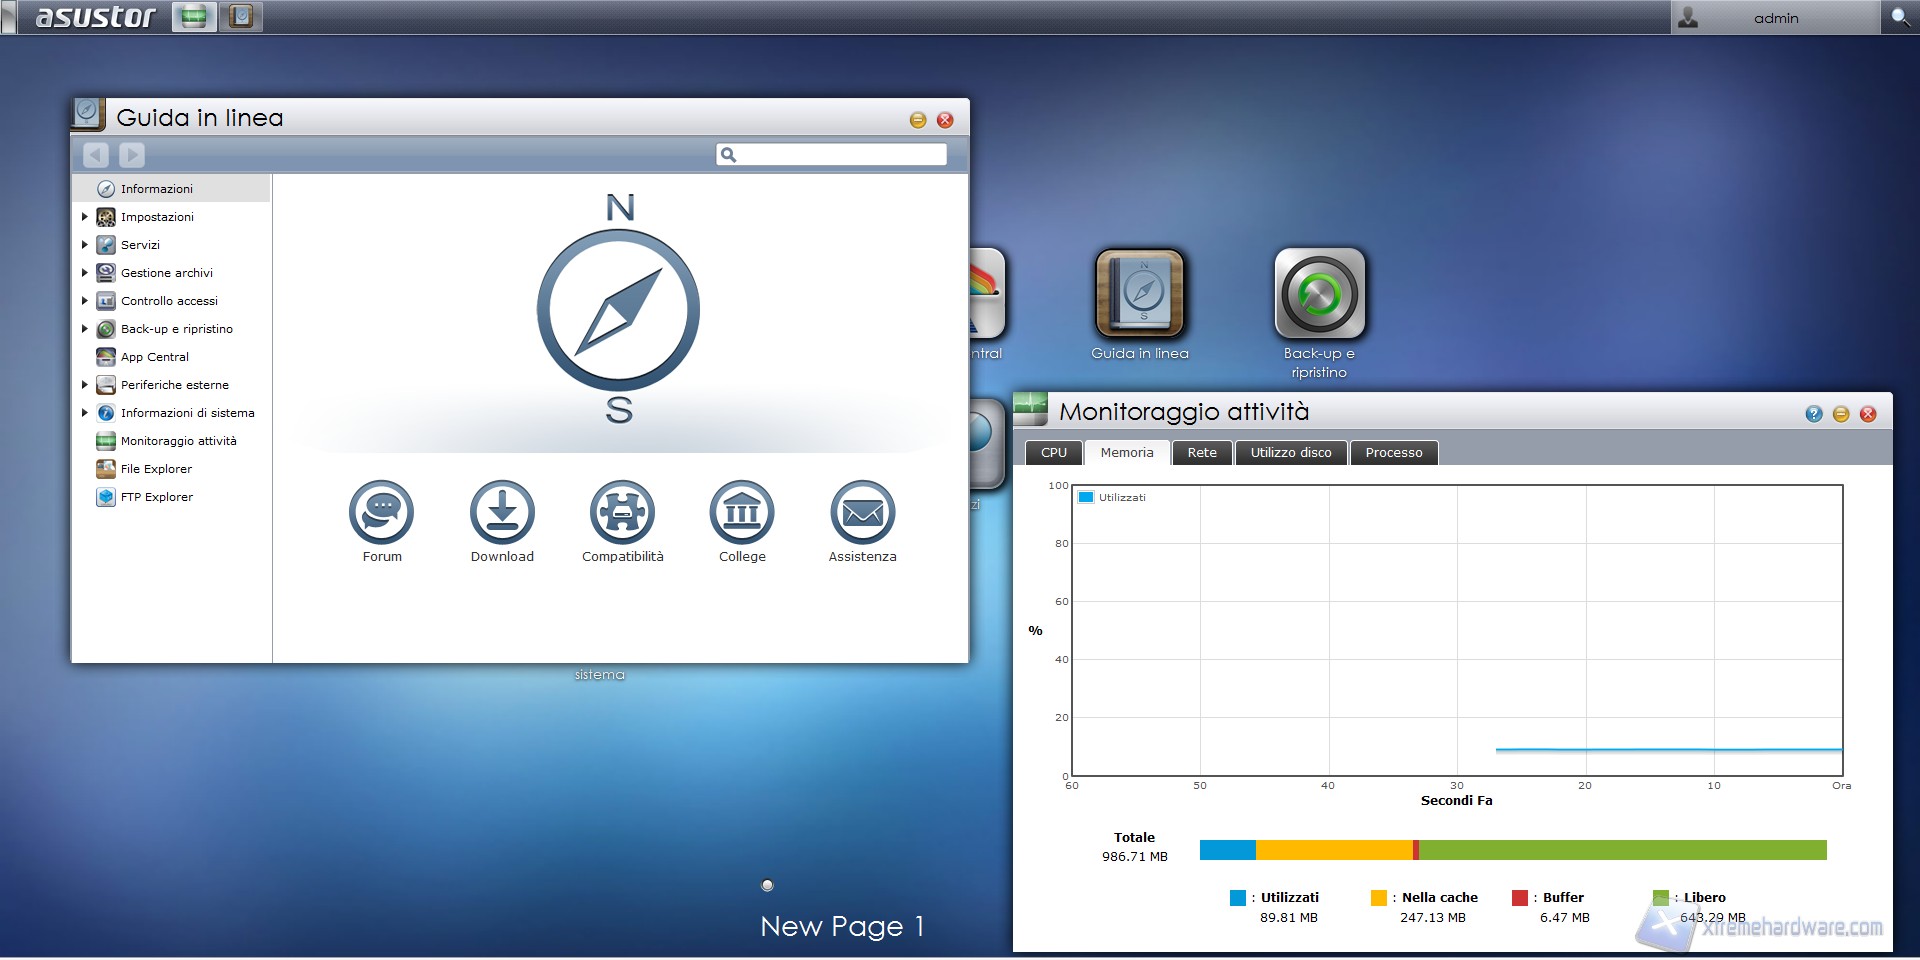The width and height of the screenshot is (1920, 960).
Task: Click the help search input field
Action: coord(841,154)
